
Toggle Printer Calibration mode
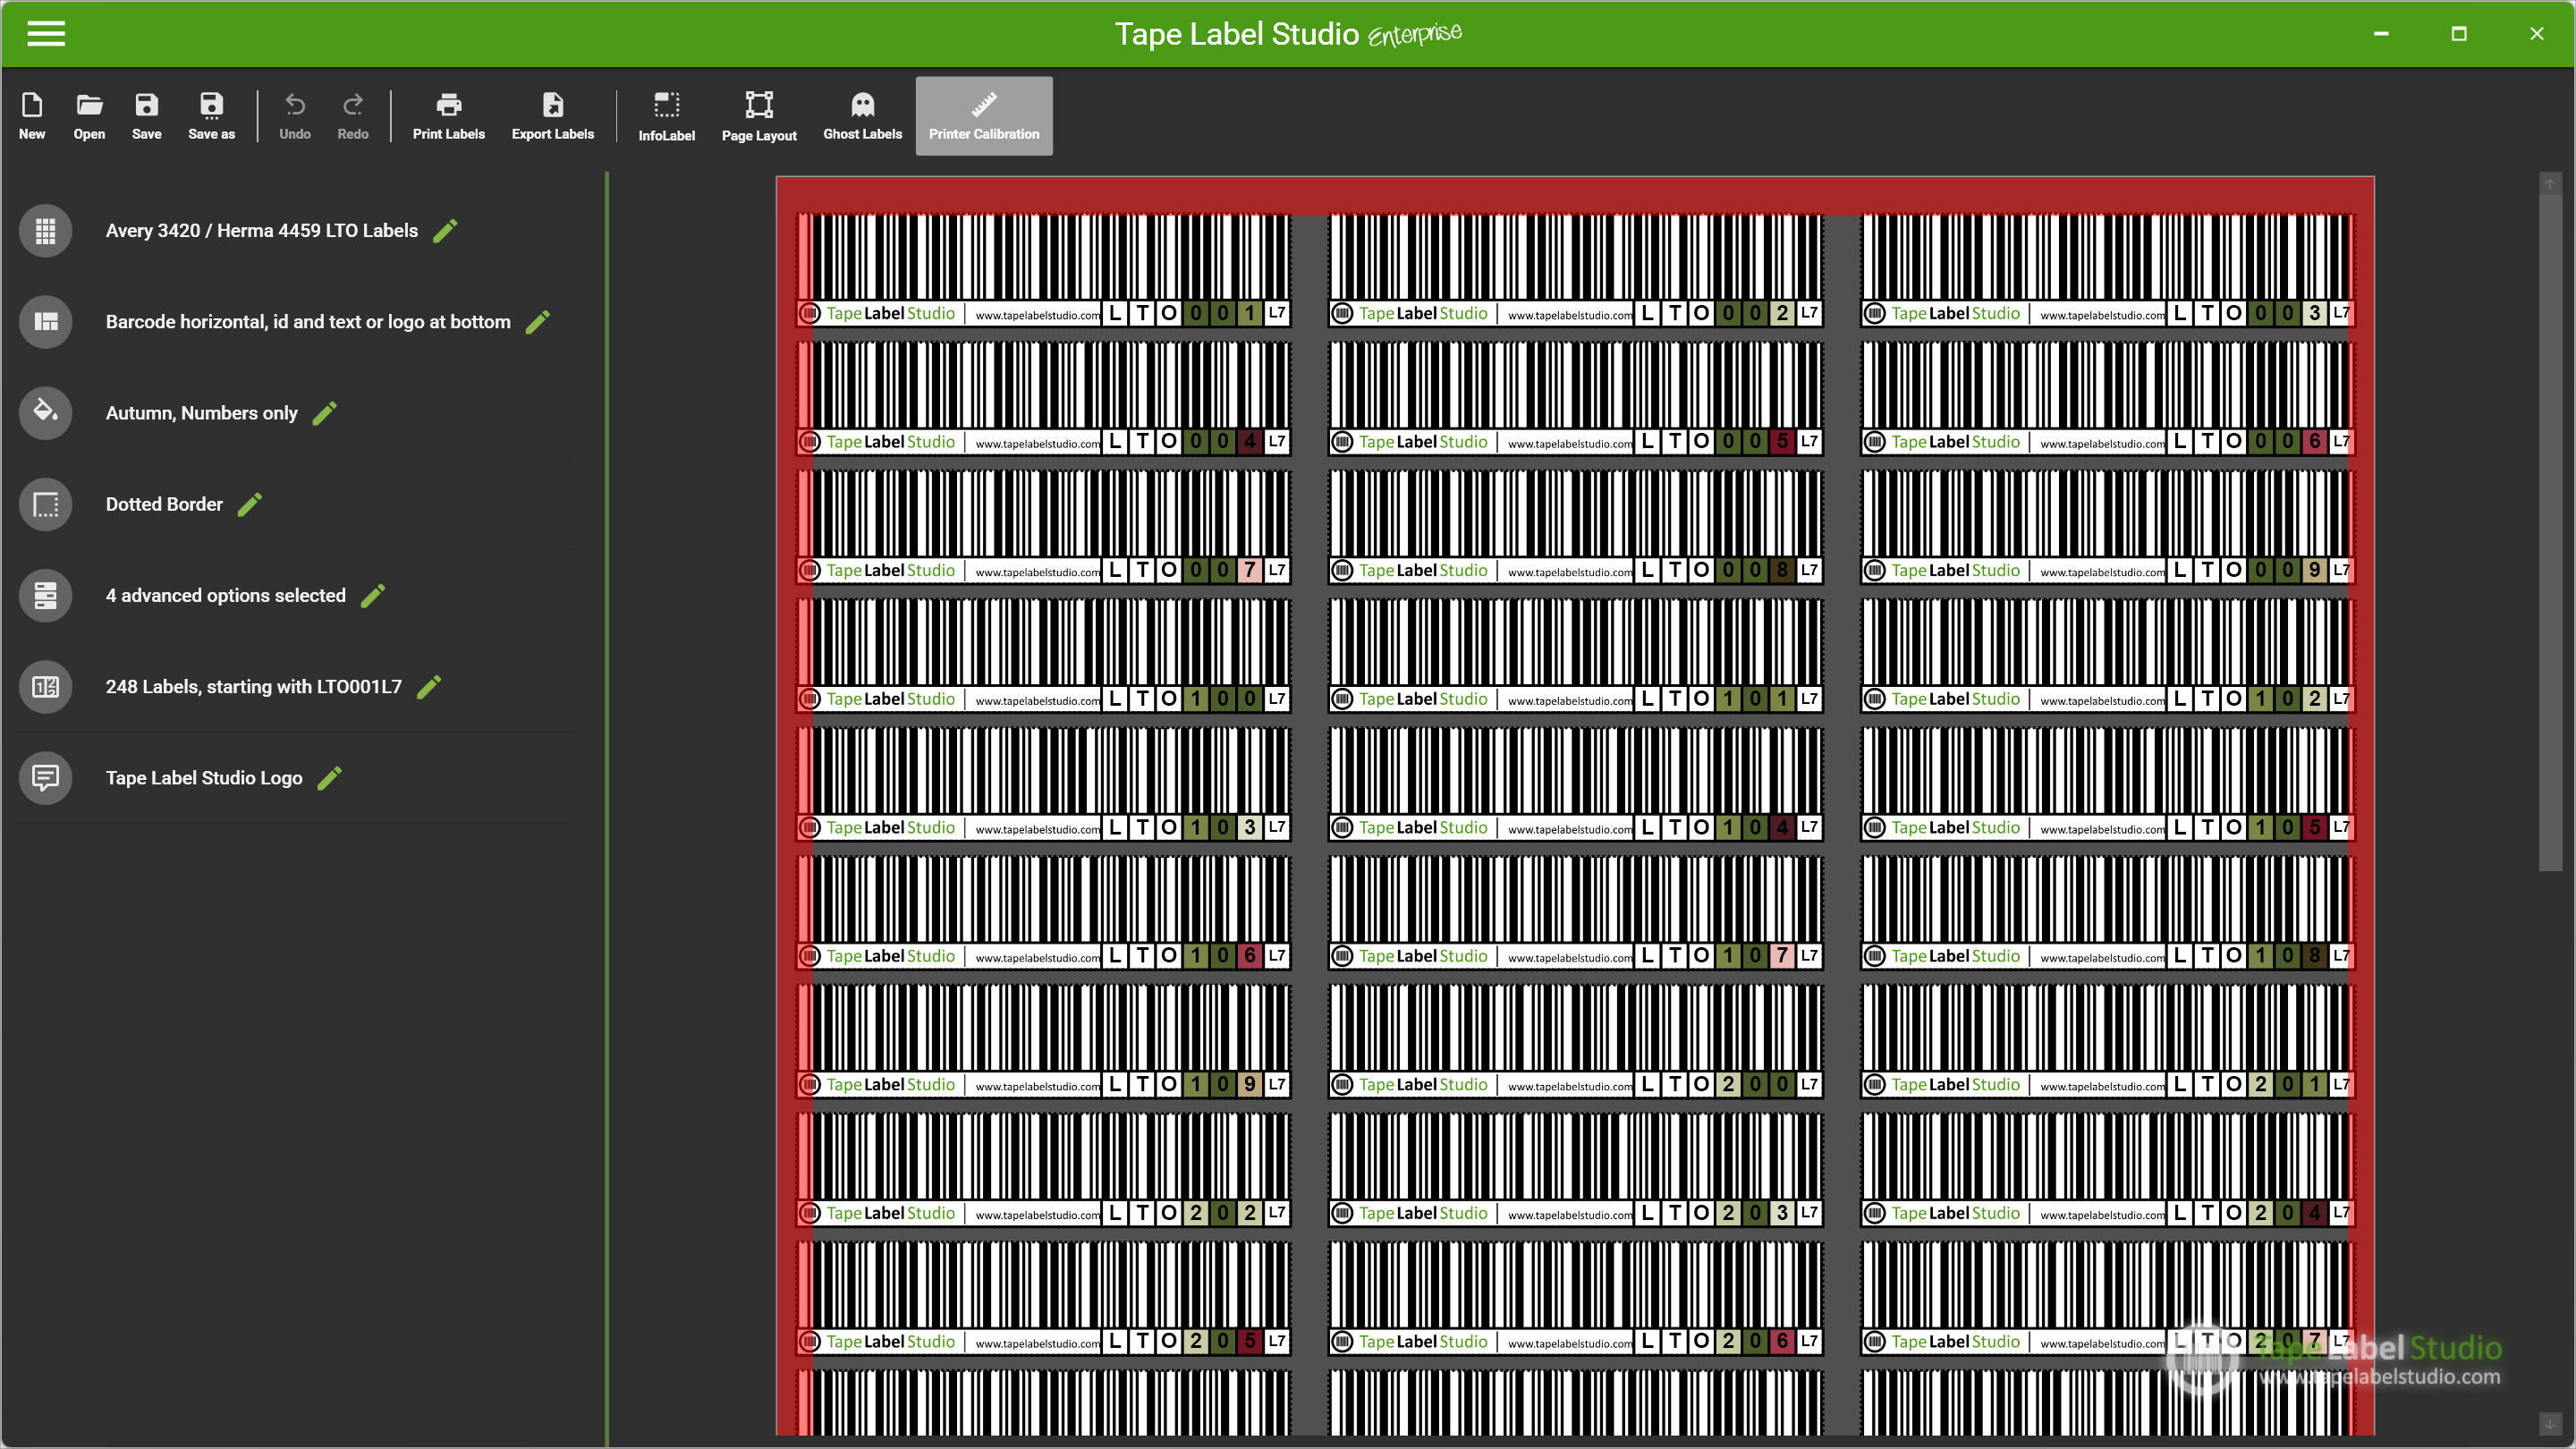tap(984, 116)
